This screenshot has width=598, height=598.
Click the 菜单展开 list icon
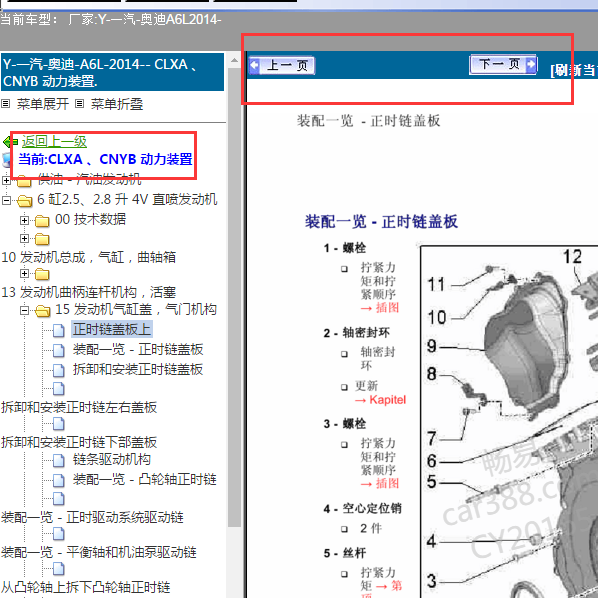[5, 104]
